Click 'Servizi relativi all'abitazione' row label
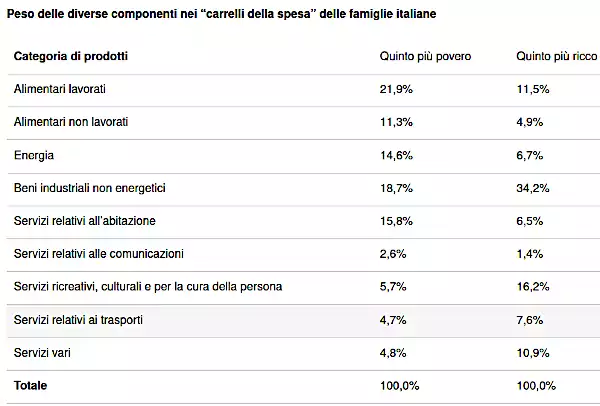The image size is (600, 406). pos(85,221)
